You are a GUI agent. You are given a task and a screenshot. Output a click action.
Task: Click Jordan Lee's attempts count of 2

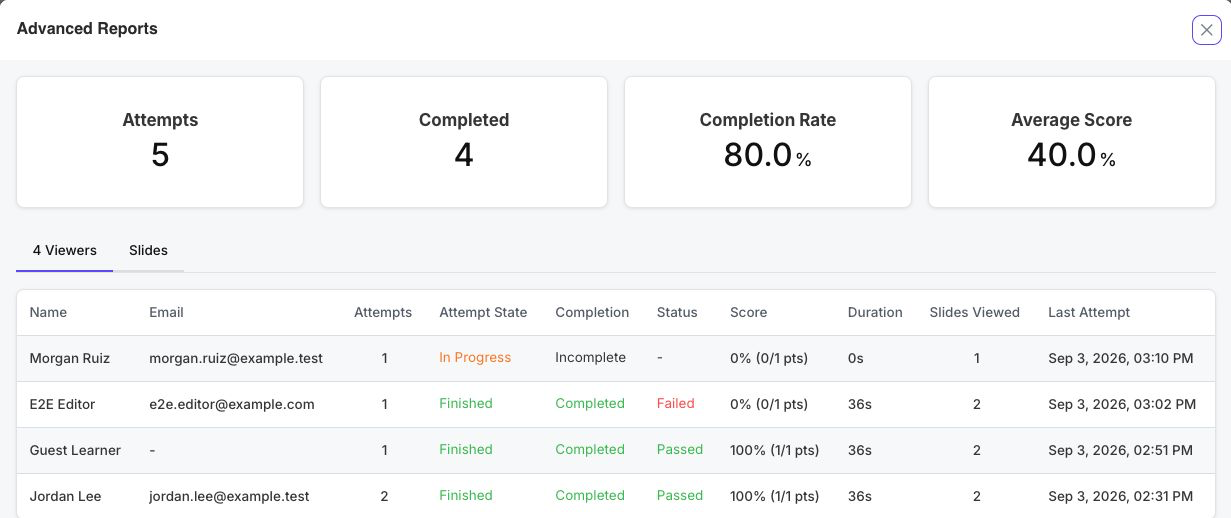384,496
